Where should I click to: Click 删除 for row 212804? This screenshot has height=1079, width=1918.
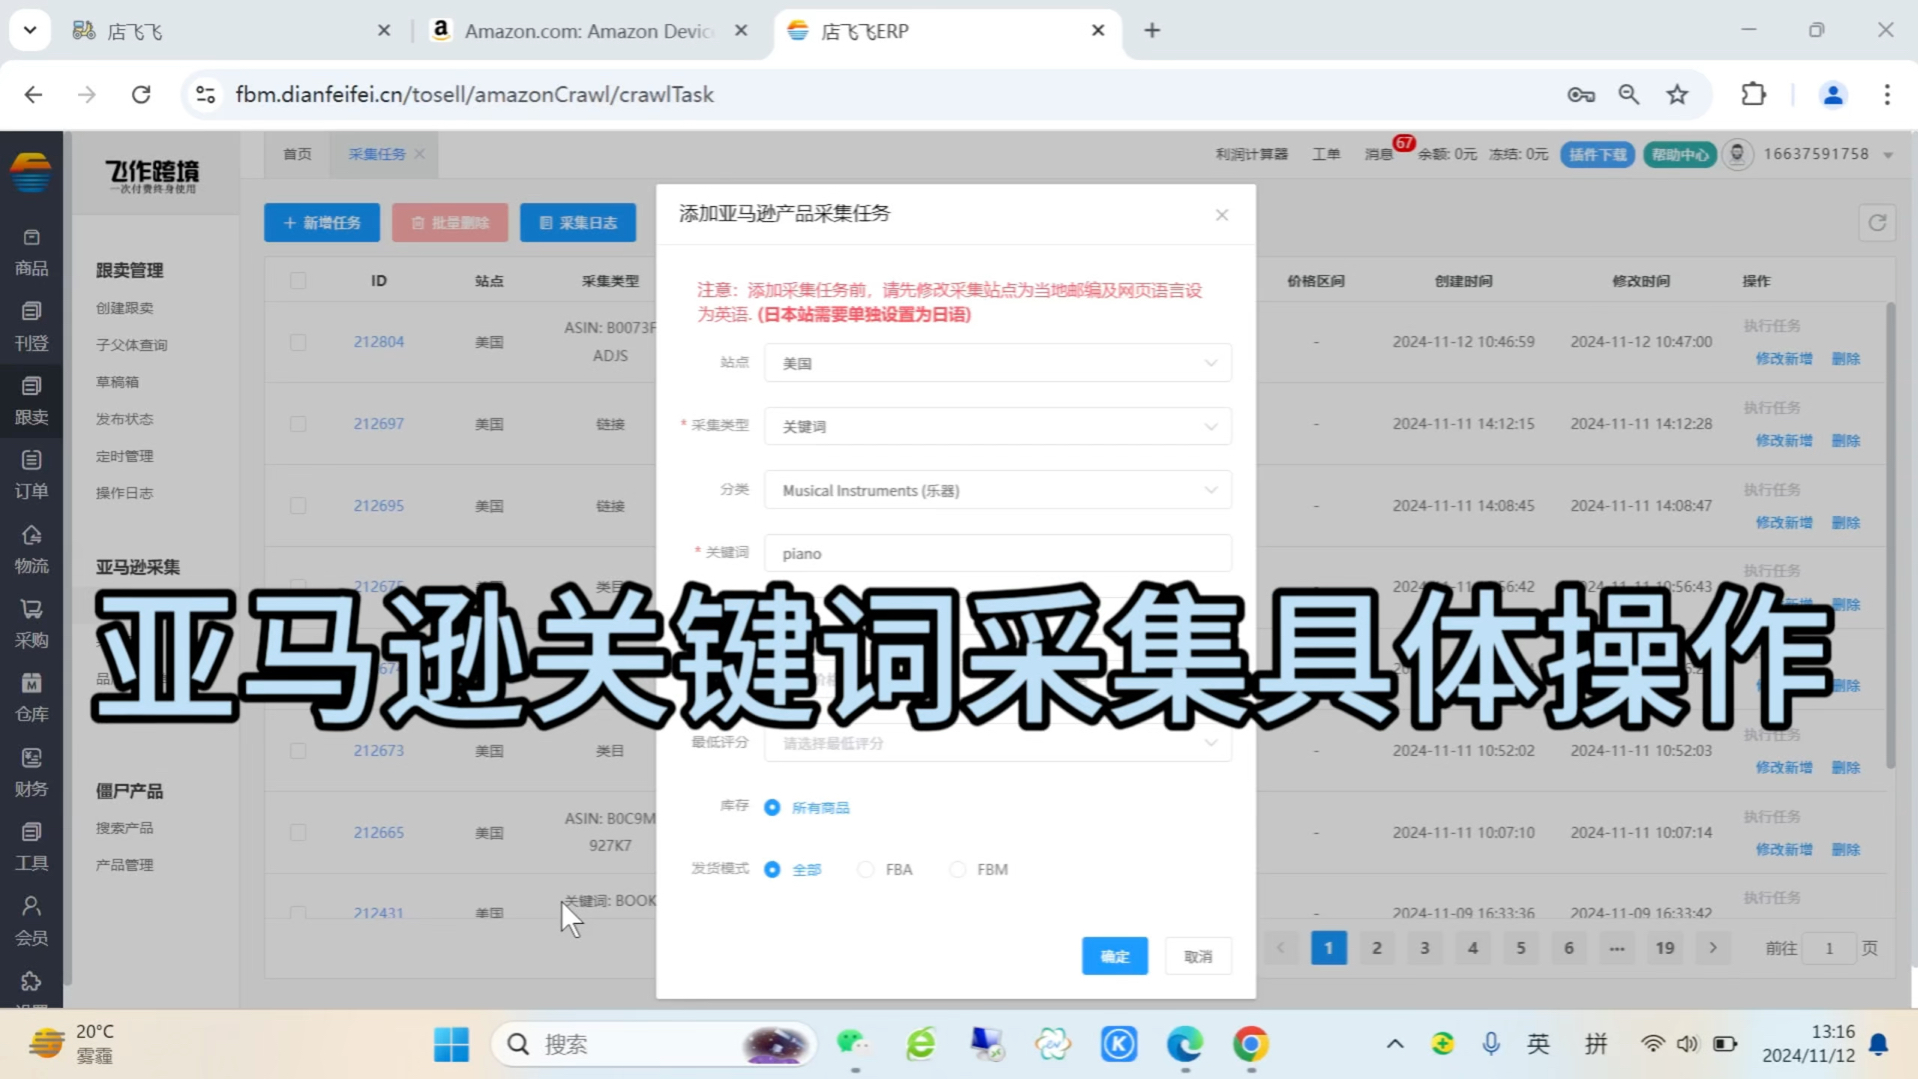tap(1845, 359)
